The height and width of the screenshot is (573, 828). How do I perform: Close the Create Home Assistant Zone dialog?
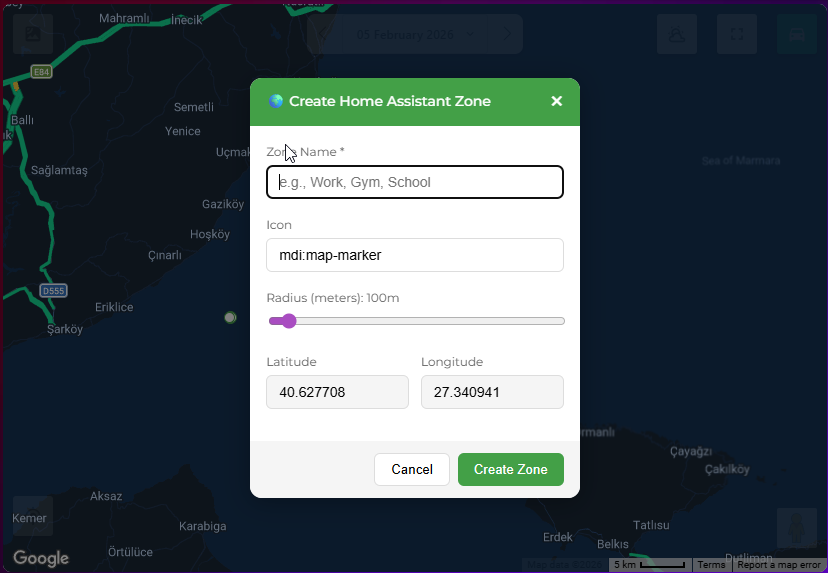tap(557, 101)
